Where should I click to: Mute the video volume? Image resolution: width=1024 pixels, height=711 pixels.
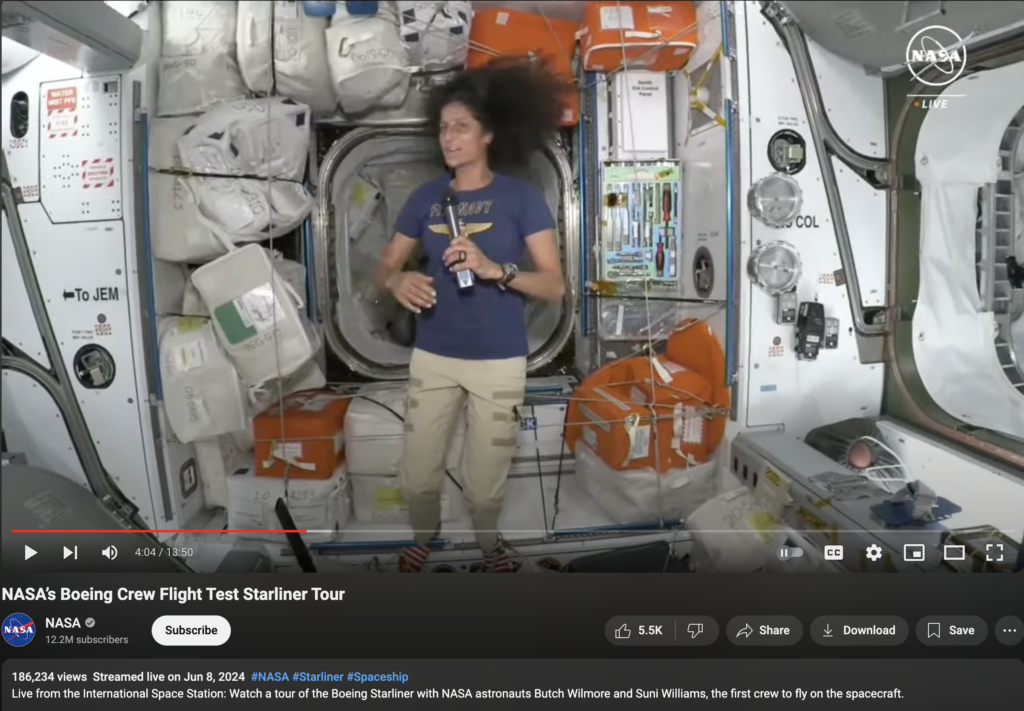[109, 552]
